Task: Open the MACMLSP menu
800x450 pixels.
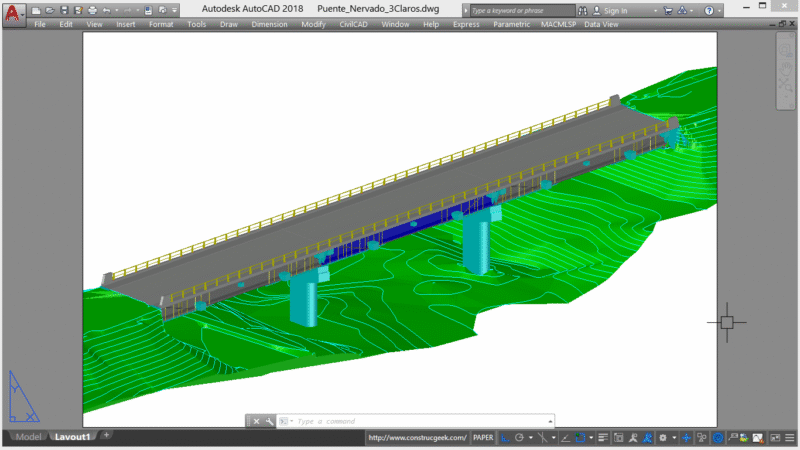Action: (x=559, y=24)
